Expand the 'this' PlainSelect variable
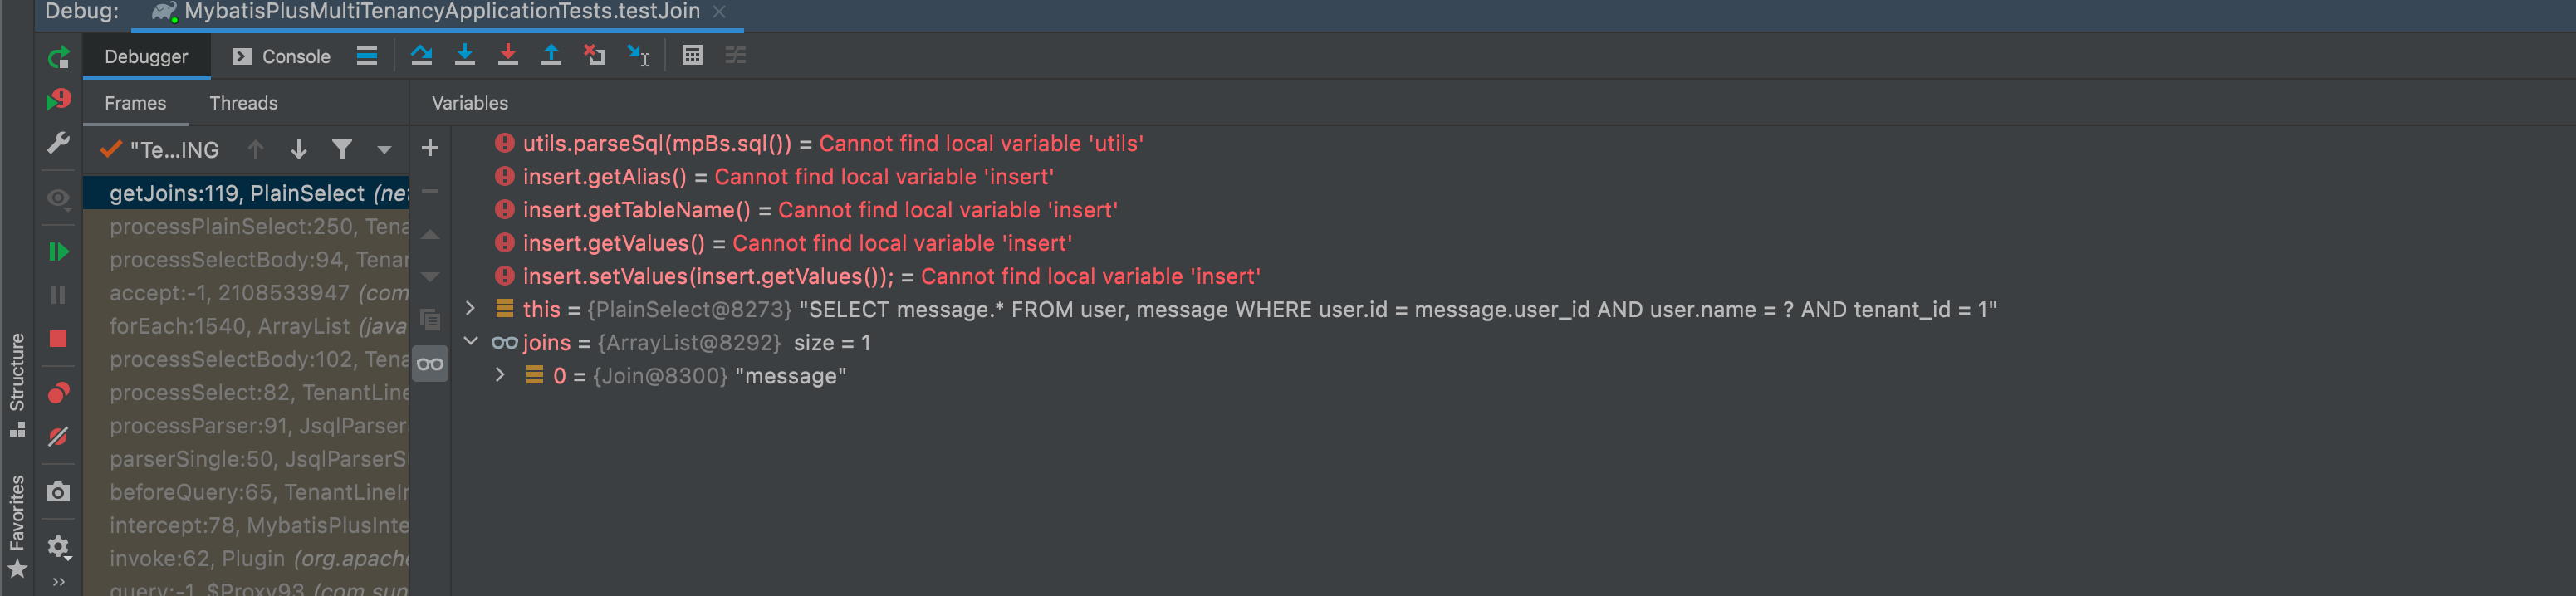 470,309
